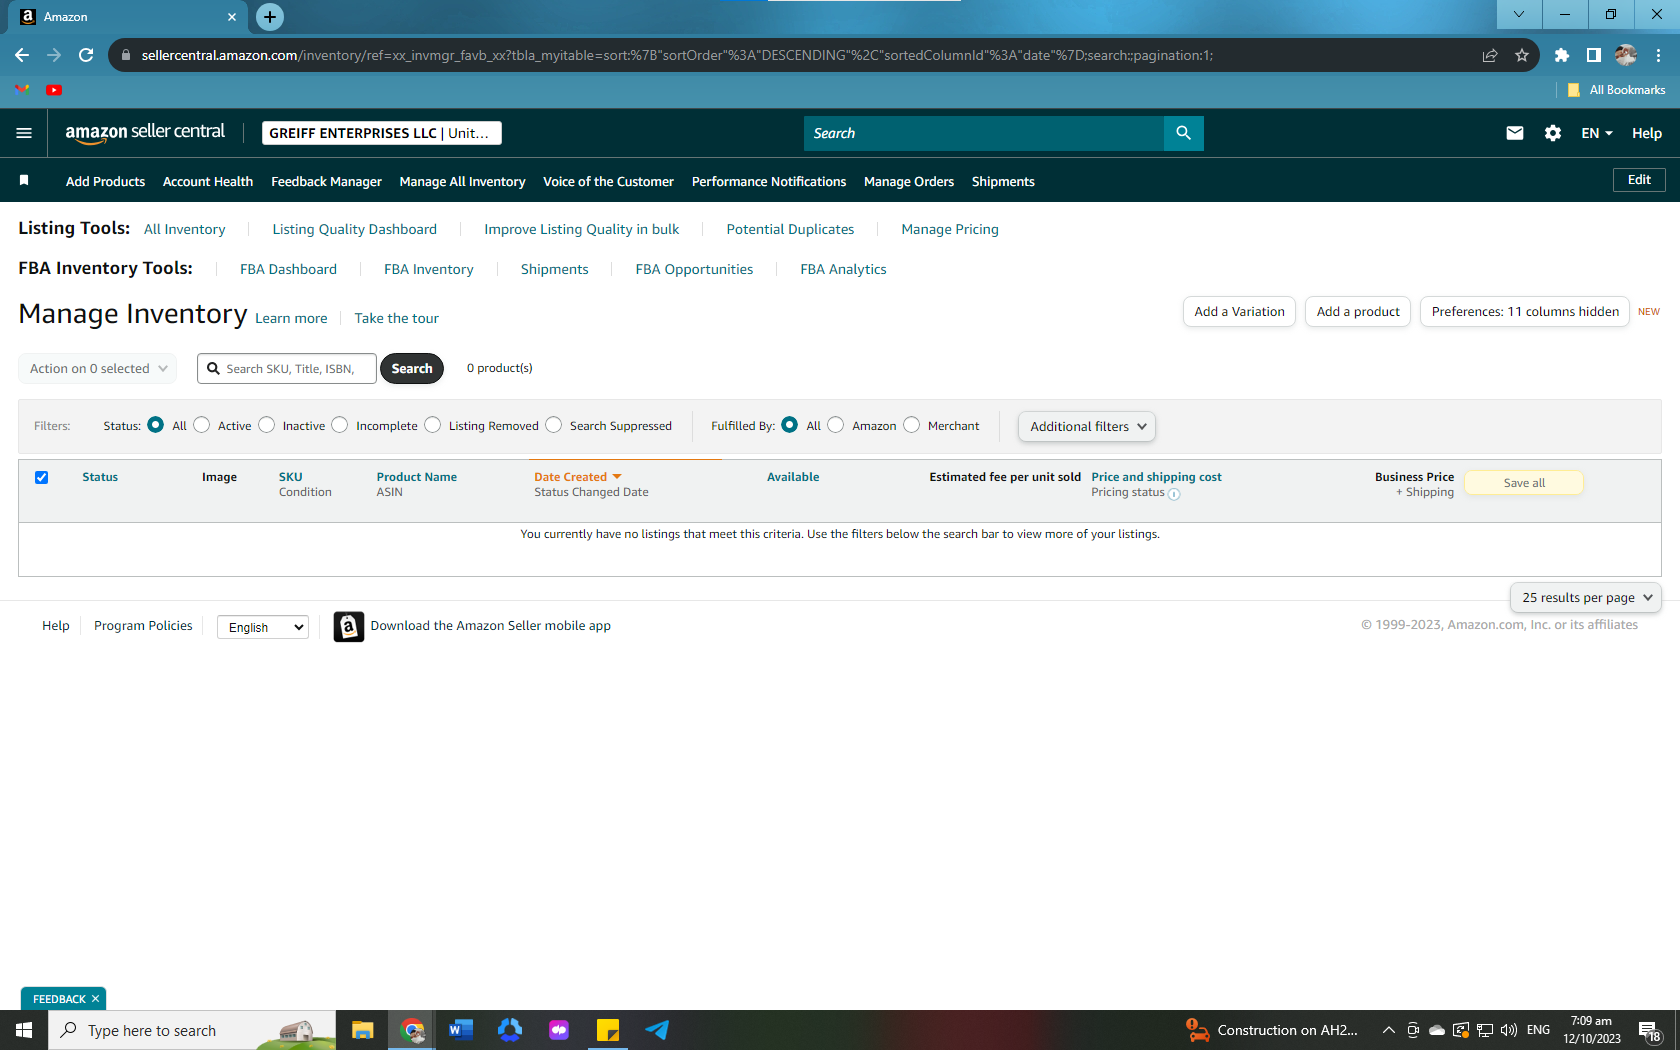This screenshot has height=1050, width=1680.
Task: Reload the current browser page
Action: [x=86, y=55]
